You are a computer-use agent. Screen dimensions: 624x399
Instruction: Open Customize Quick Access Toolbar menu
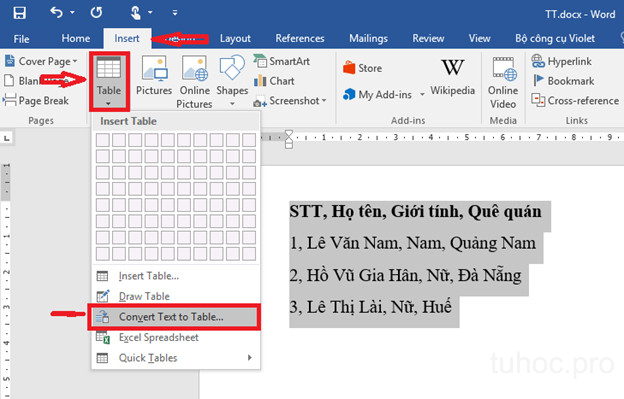pos(175,13)
